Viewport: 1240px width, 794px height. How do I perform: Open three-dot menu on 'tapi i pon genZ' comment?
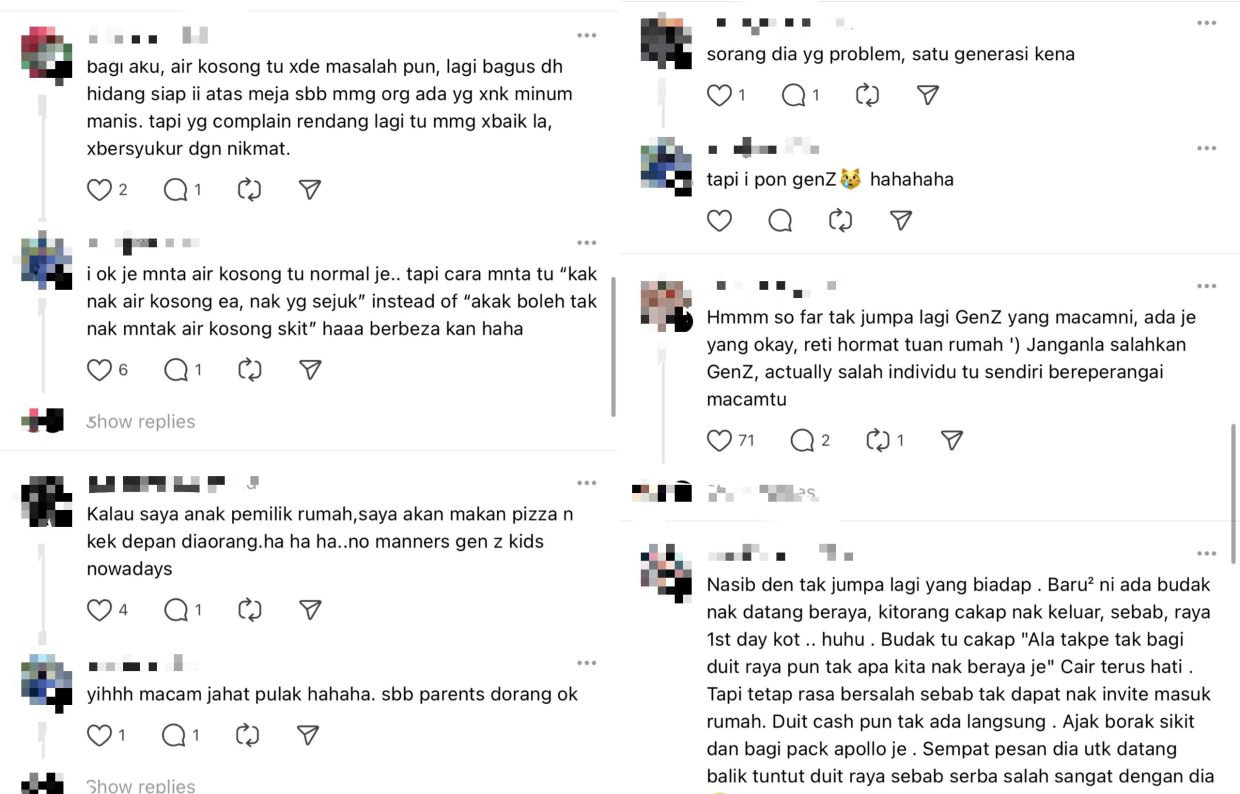click(1206, 148)
